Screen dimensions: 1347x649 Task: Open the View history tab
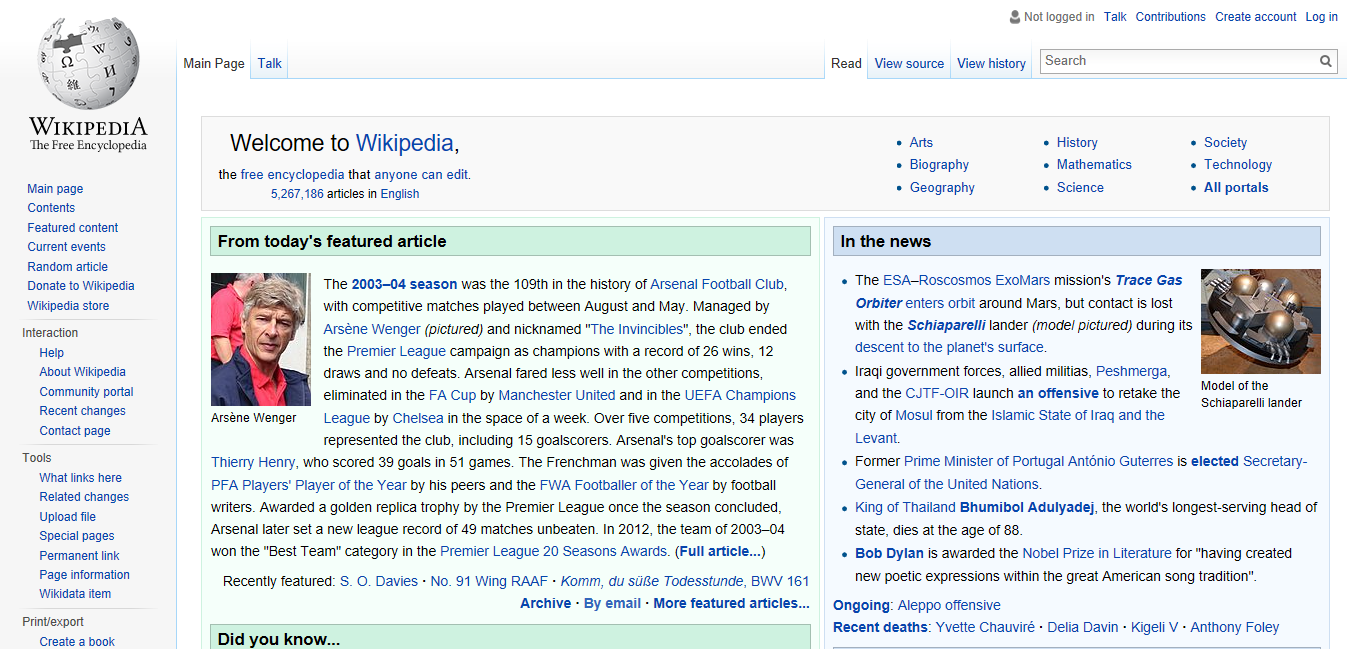tap(991, 63)
